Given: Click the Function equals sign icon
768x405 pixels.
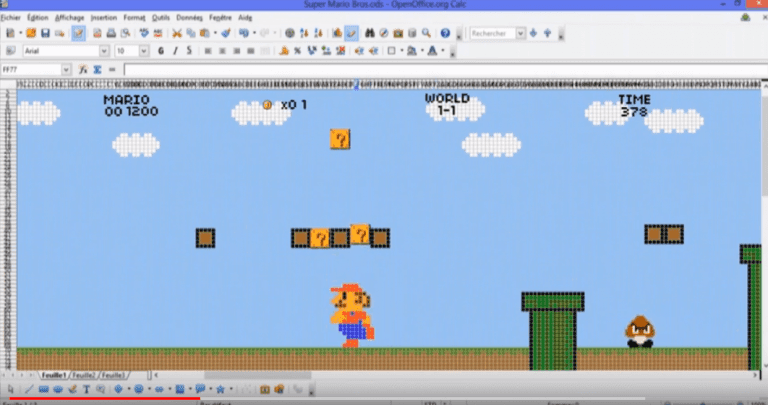Looking at the screenshot, I should coord(112,70).
